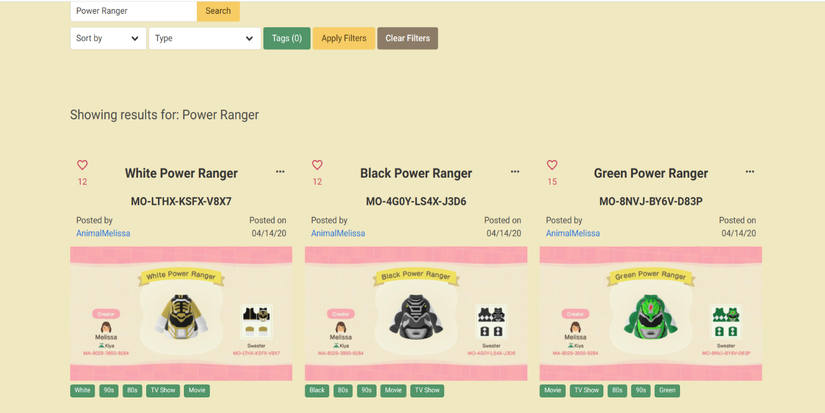
Task: Open Green Power Ranger options menu
Action: [750, 172]
